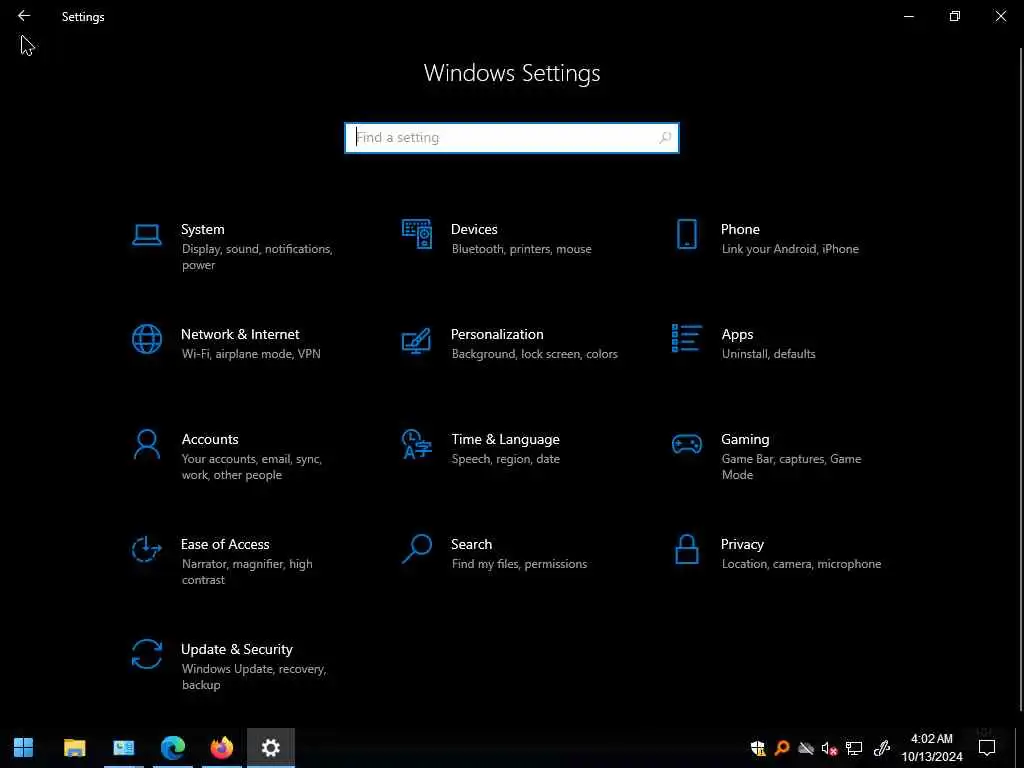Click the Settings gear taskbar button
1024x768 pixels.
[x=270, y=748]
